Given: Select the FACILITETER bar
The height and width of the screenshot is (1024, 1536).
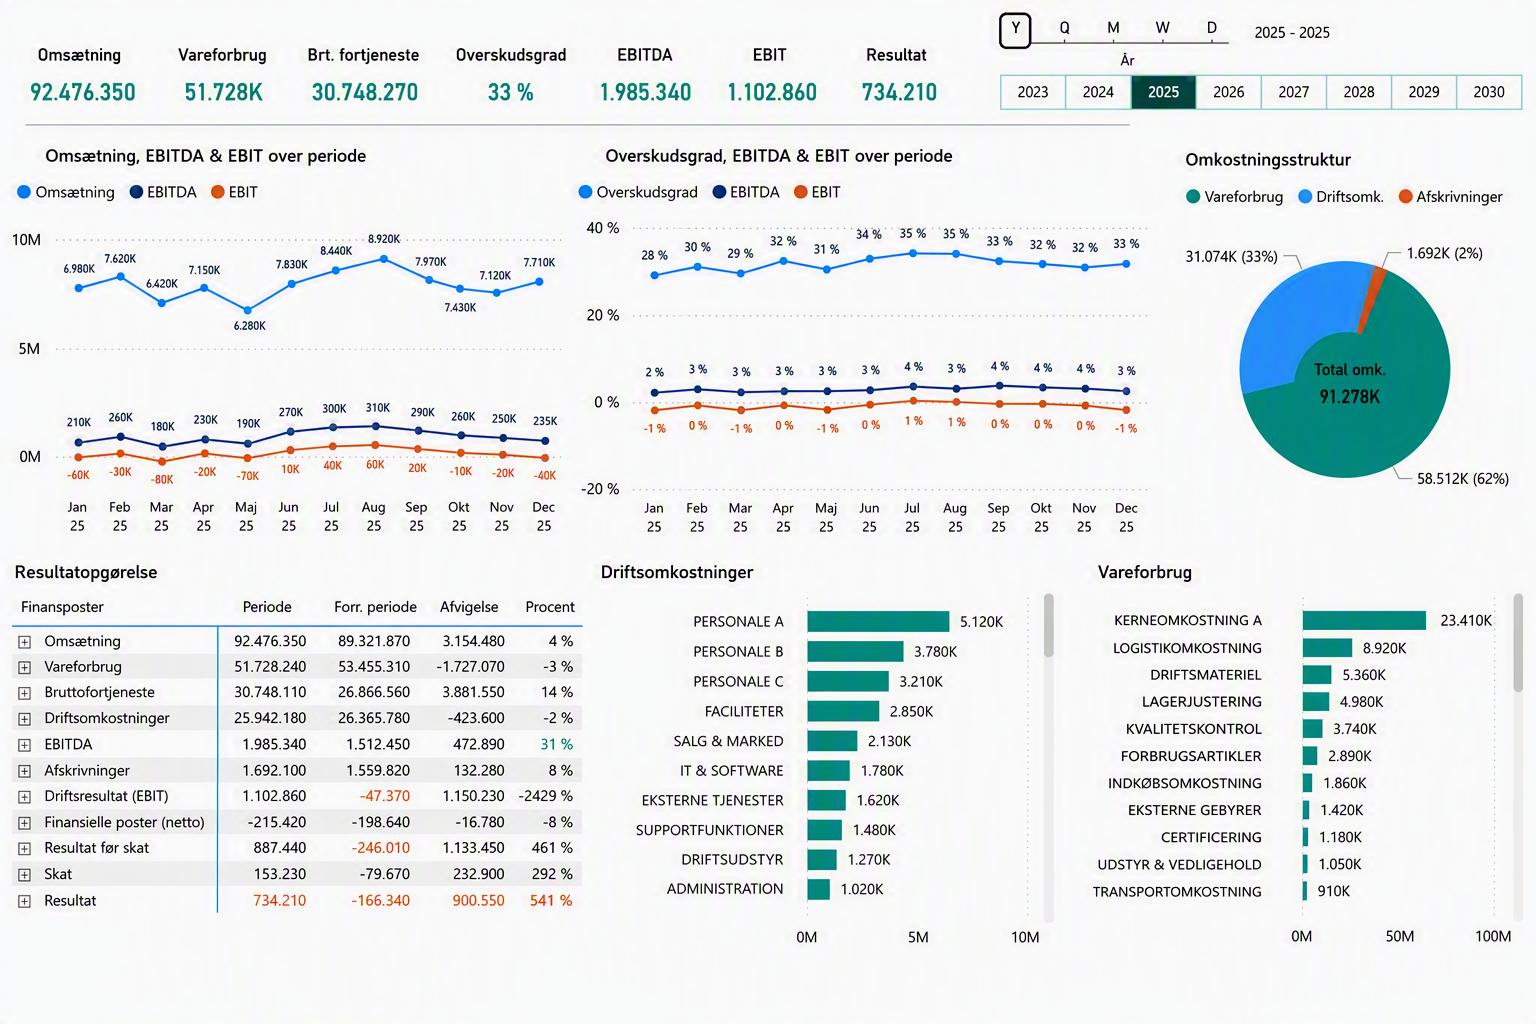Looking at the screenshot, I should point(843,712).
